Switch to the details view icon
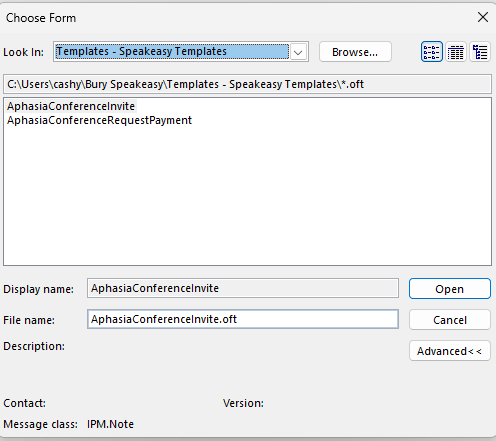 (456, 52)
